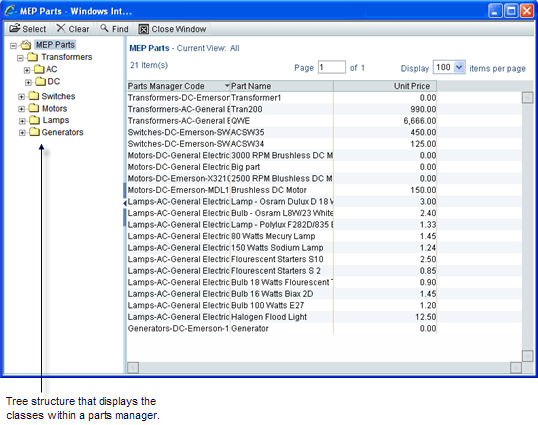Select the Lamps tree label
538x425 pixels.
click(x=56, y=120)
